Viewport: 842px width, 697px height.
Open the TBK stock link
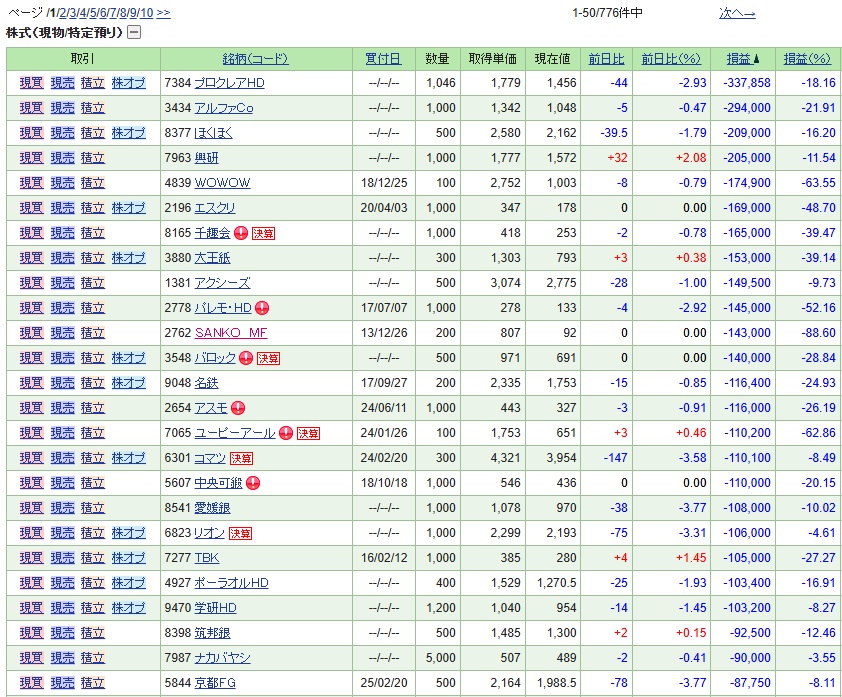[207, 558]
